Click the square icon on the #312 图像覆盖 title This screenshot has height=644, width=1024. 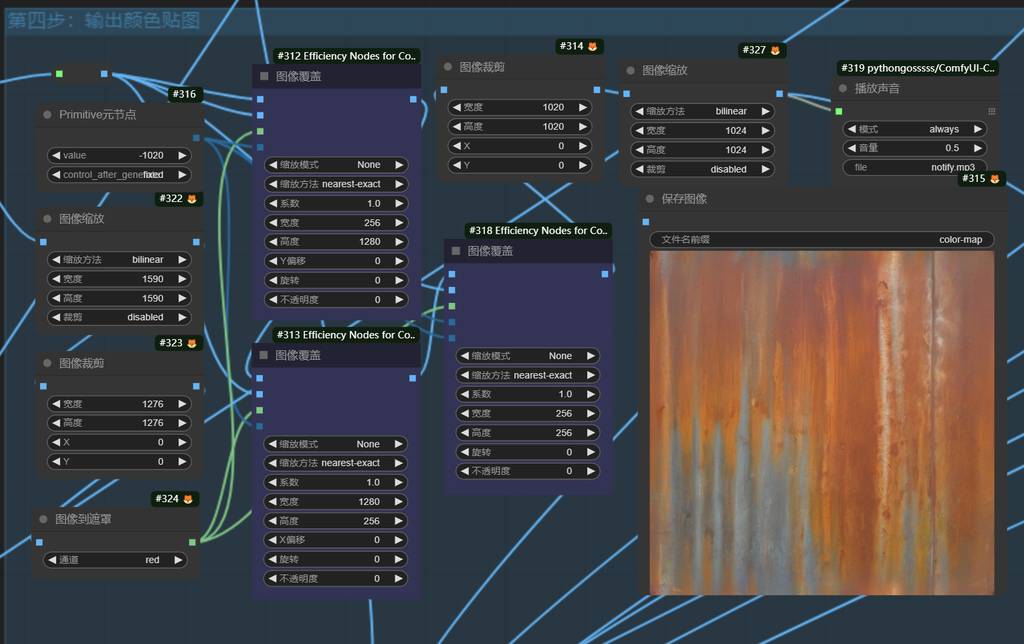(x=264, y=76)
